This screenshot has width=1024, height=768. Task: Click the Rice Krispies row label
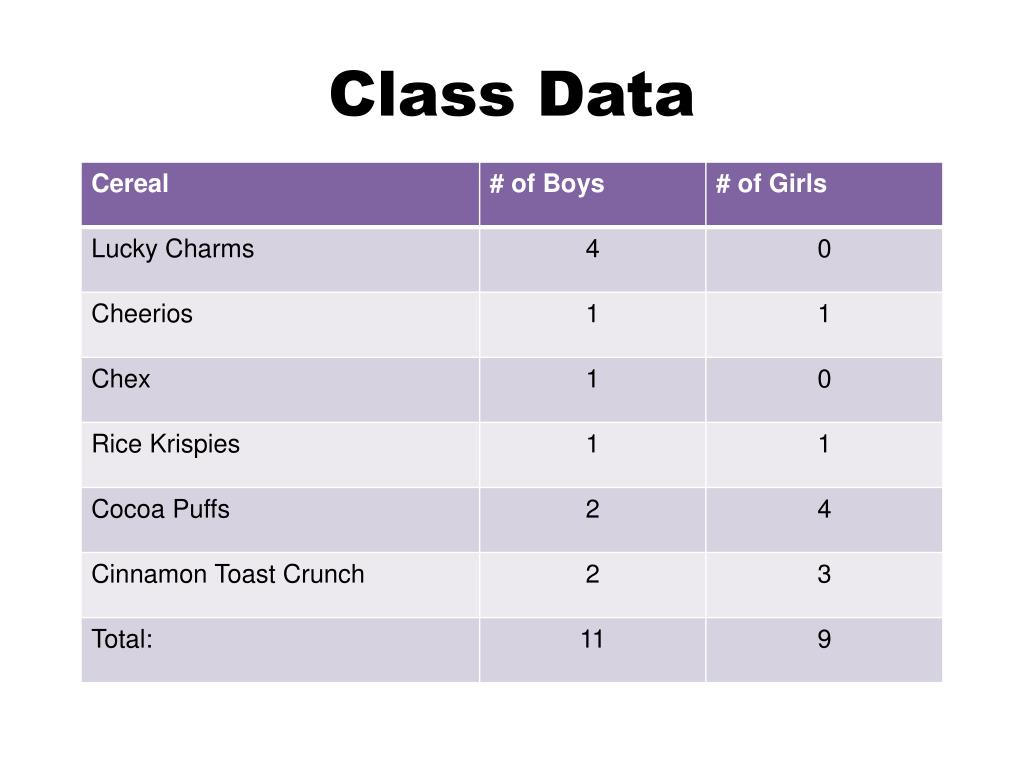click(165, 445)
